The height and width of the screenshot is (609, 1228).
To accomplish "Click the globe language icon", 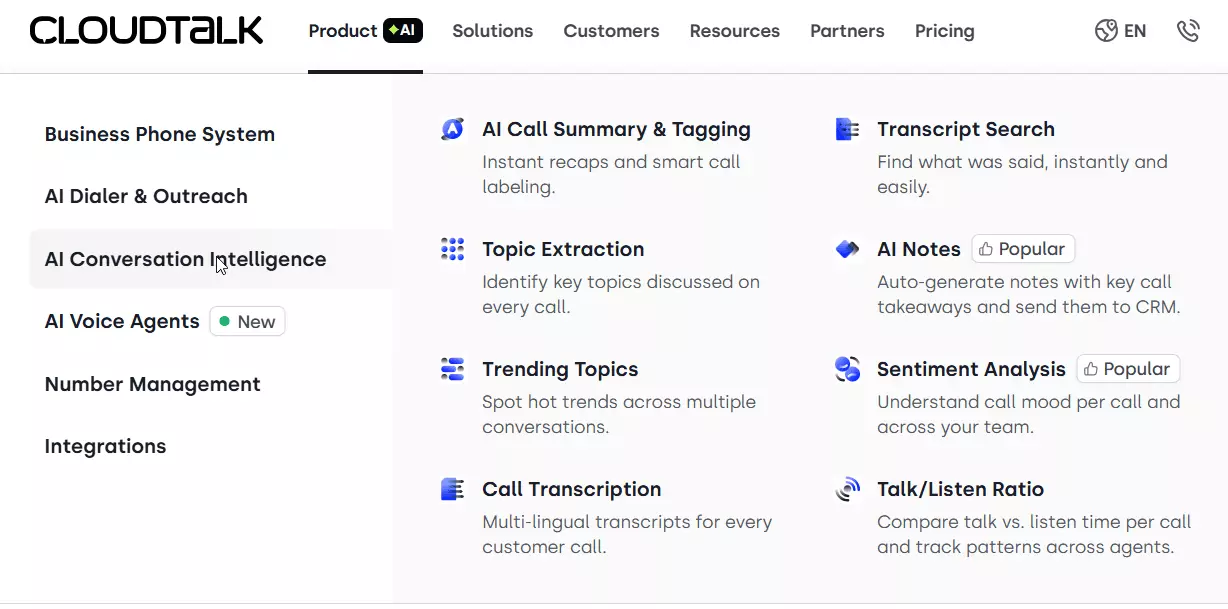I will point(1106,31).
